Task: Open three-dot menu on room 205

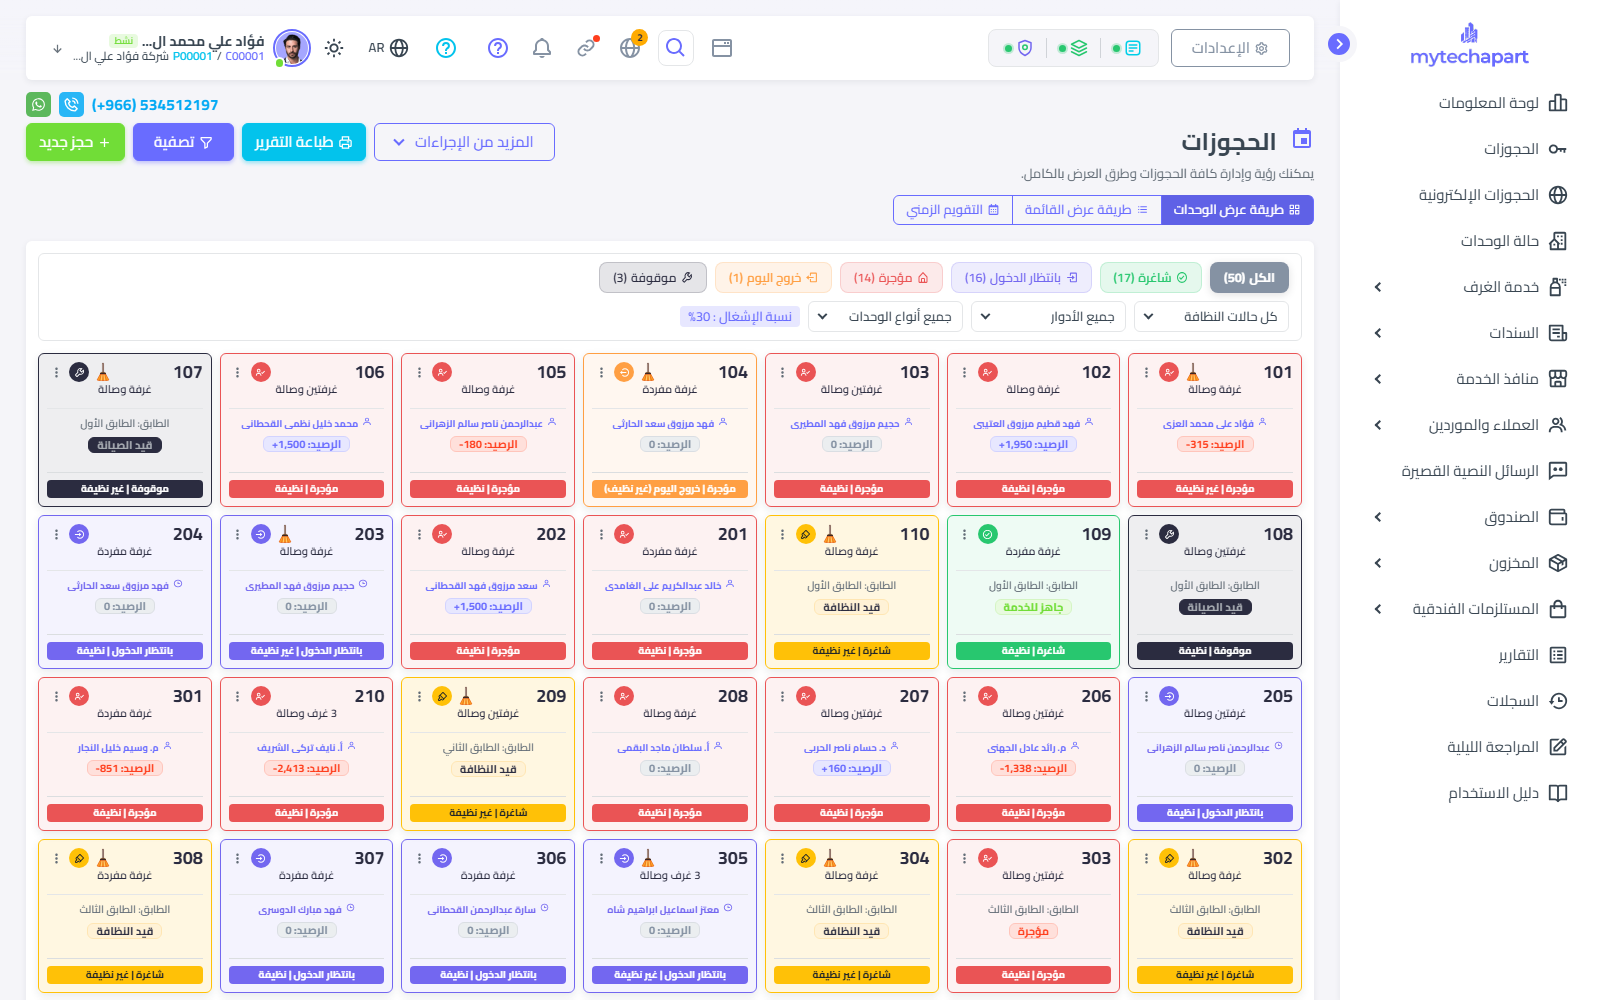Action: 1146,696
